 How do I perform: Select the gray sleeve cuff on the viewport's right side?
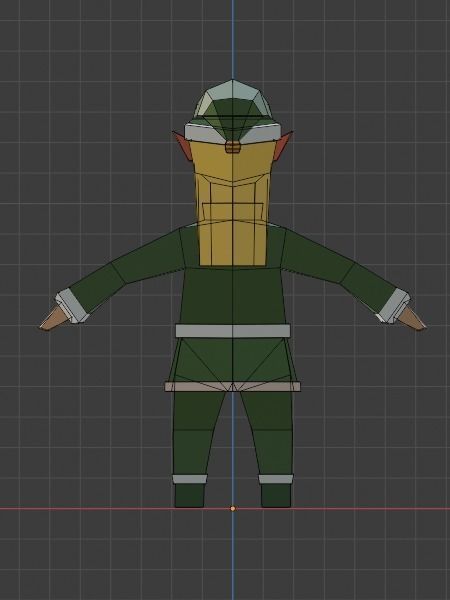[393, 306]
